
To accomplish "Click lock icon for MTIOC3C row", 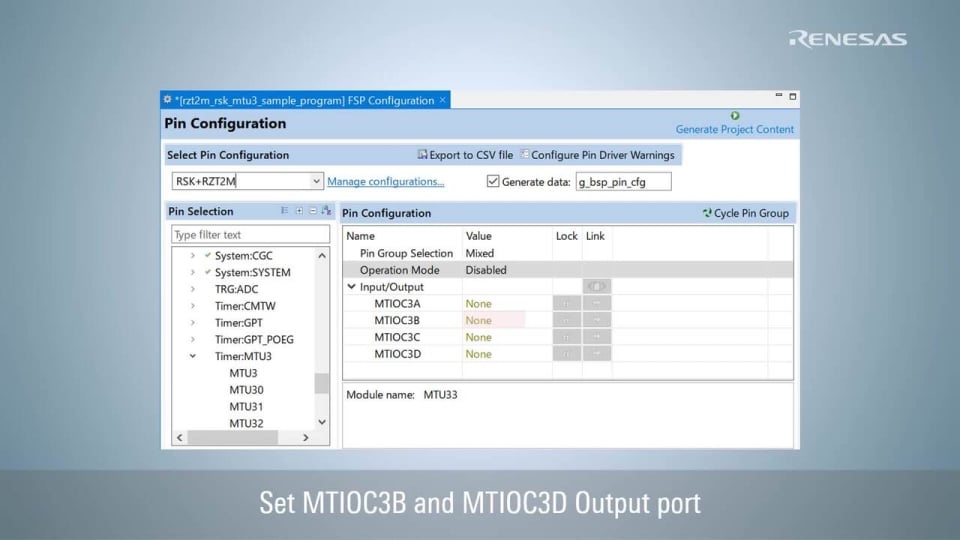I will (566, 337).
